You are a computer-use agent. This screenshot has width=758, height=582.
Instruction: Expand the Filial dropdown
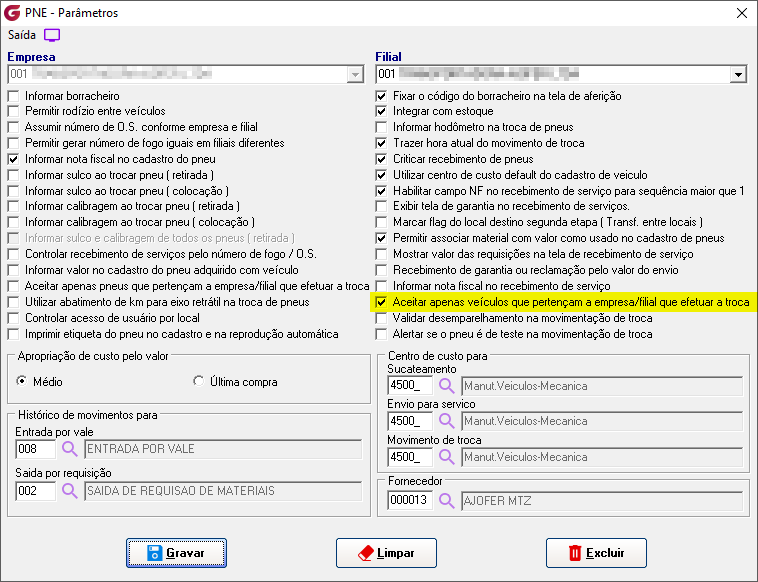pyautogui.click(x=738, y=75)
